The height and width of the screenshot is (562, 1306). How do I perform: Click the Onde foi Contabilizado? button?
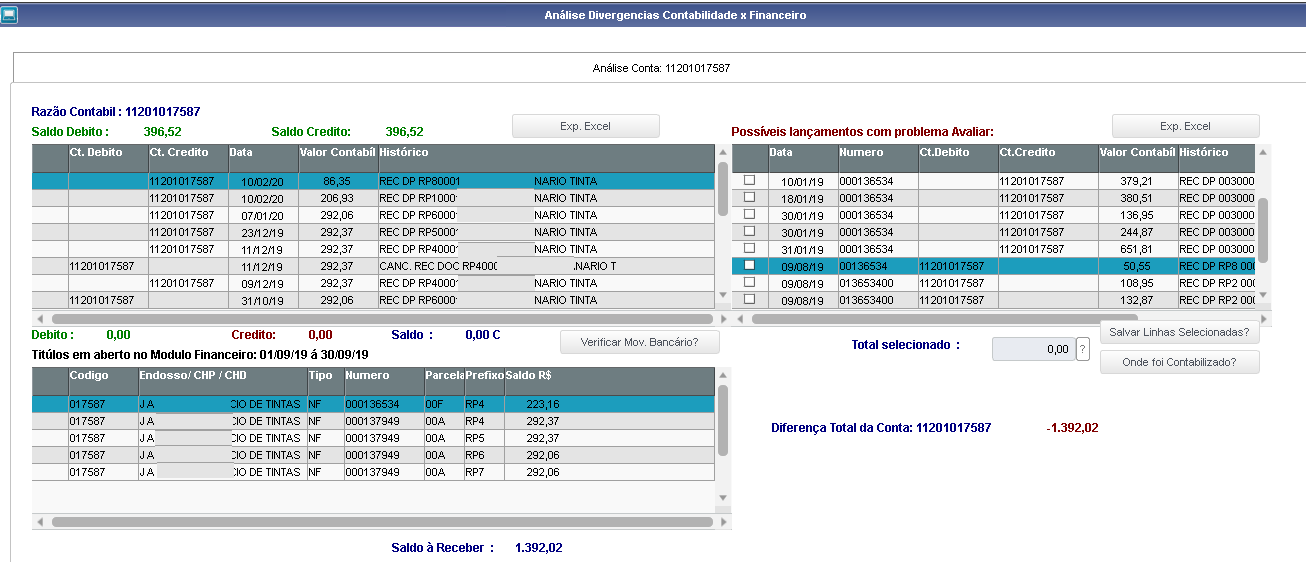(x=1179, y=363)
